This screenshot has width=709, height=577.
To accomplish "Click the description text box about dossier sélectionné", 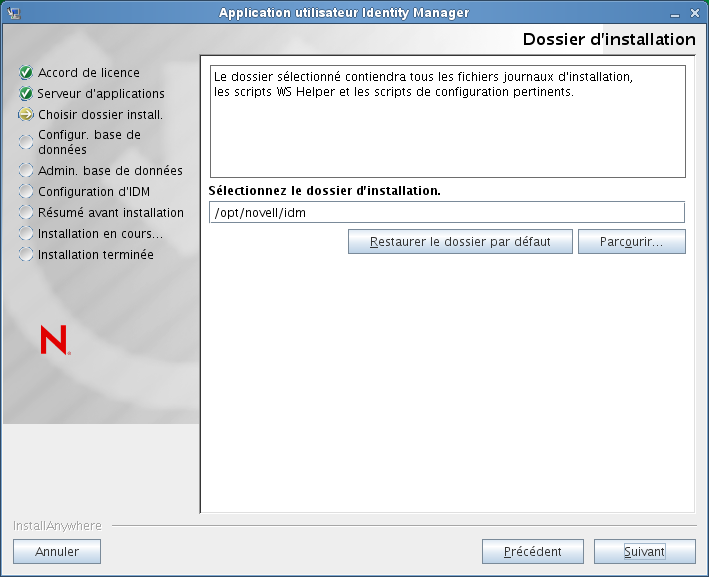I will tap(448, 122).
